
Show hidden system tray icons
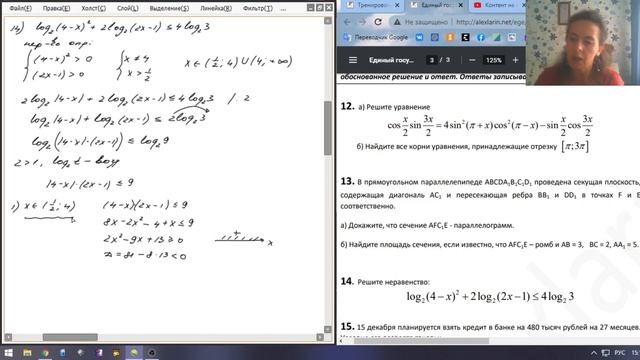[x=594, y=353]
